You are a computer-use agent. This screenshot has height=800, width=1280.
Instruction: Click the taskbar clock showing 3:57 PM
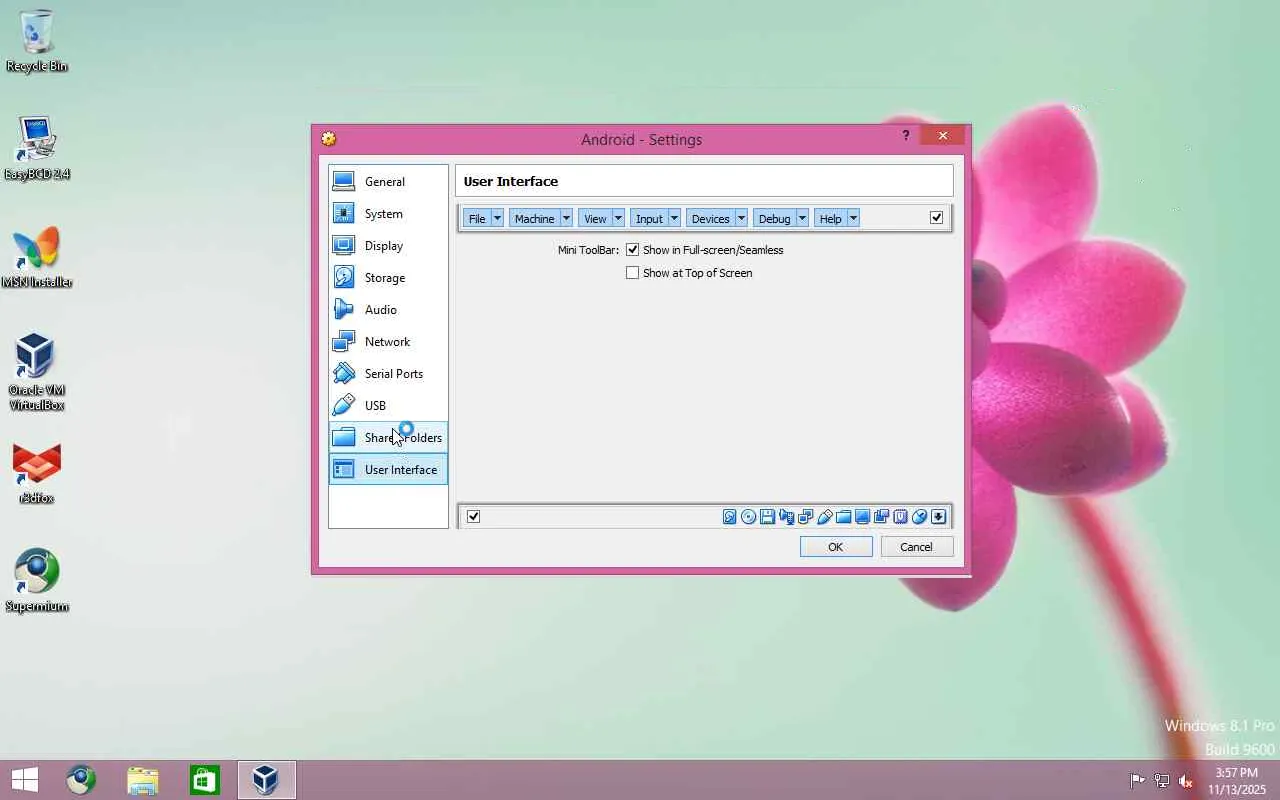coord(1236,781)
